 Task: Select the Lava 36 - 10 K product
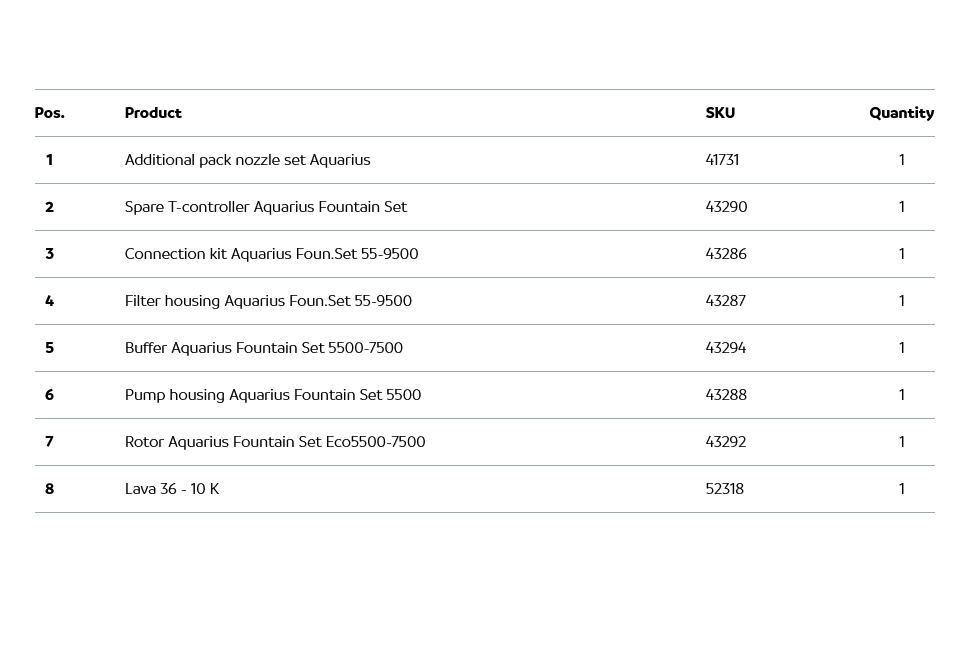pyautogui.click(x=172, y=489)
